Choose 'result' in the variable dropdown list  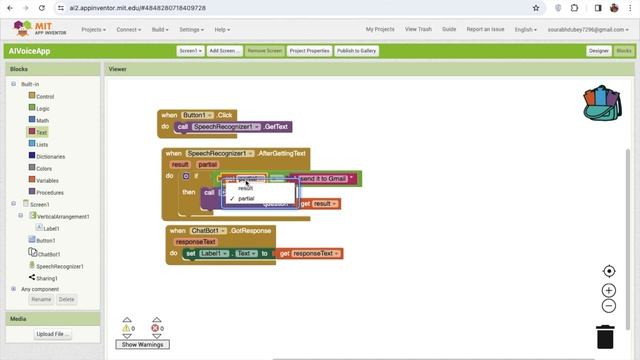click(246, 188)
